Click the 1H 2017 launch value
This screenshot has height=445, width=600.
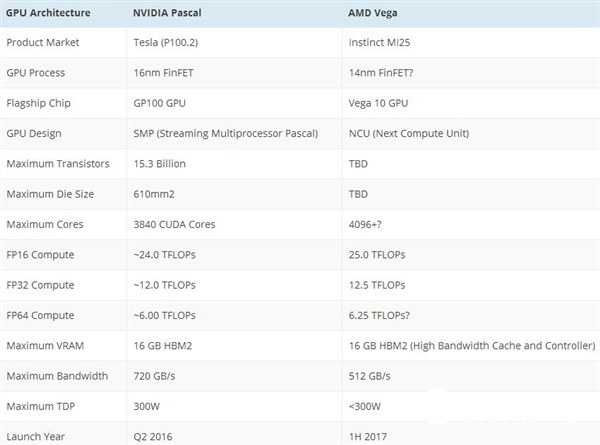tap(368, 437)
